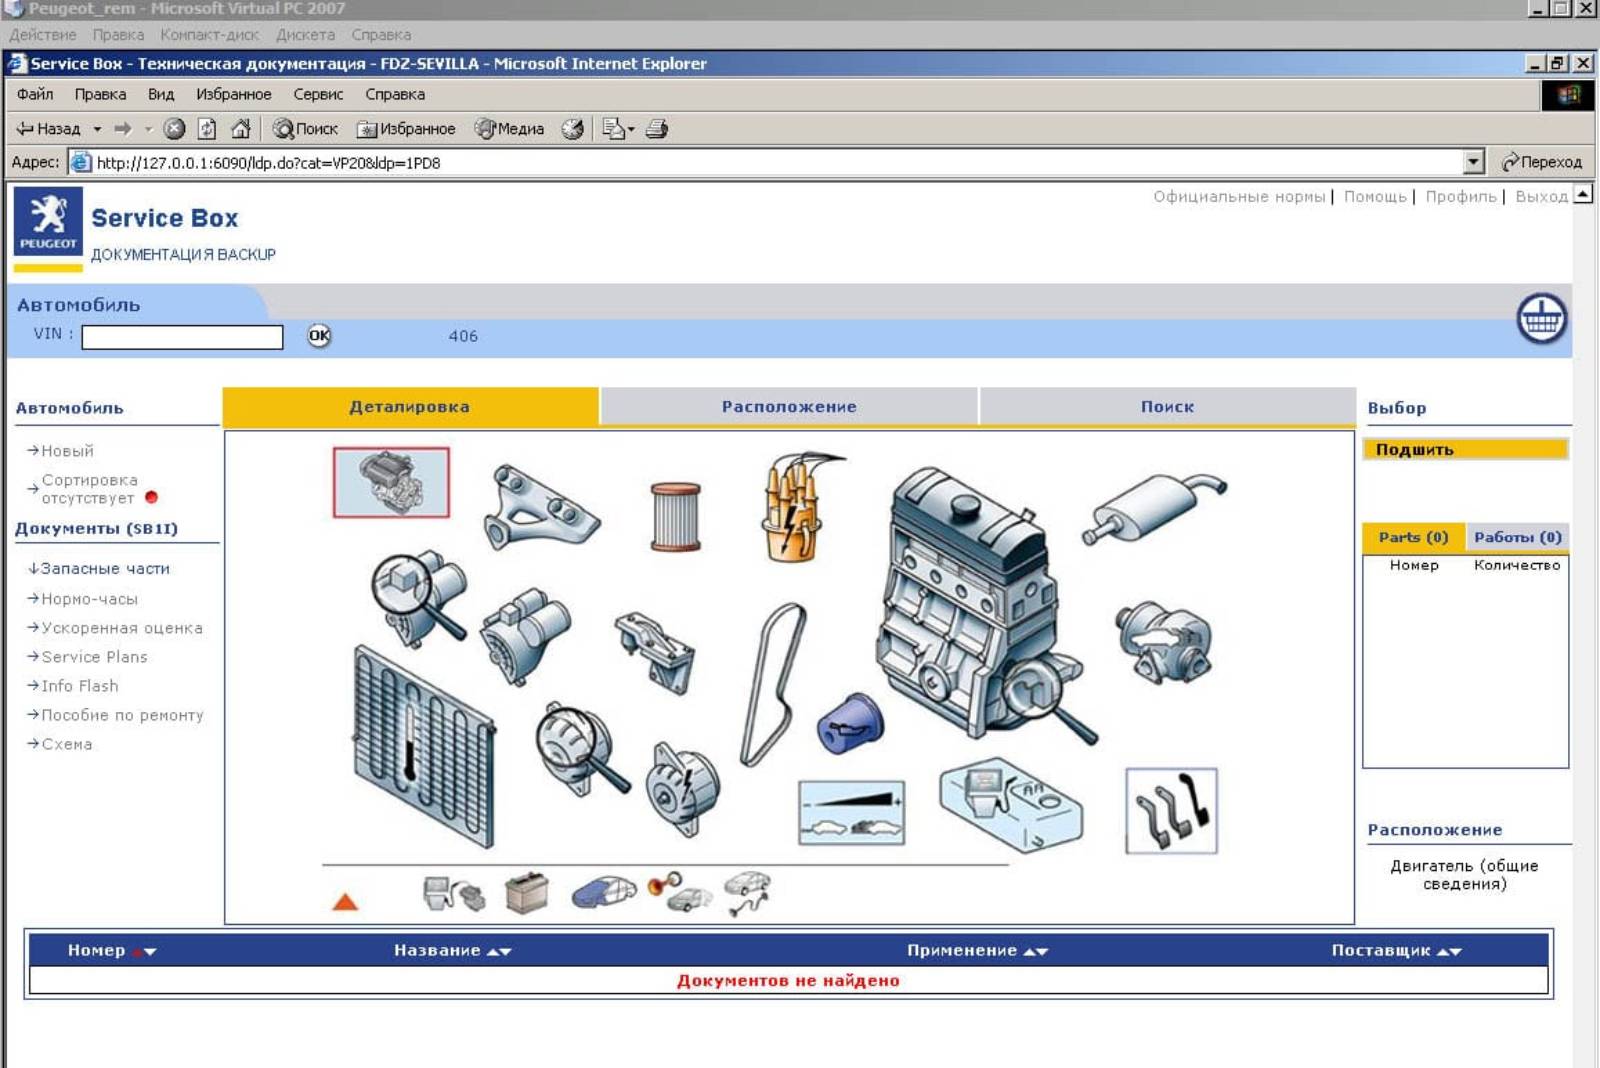This screenshot has width=1600, height=1068.
Task: Select the engine control unit box icon
Action: coord(1010,806)
